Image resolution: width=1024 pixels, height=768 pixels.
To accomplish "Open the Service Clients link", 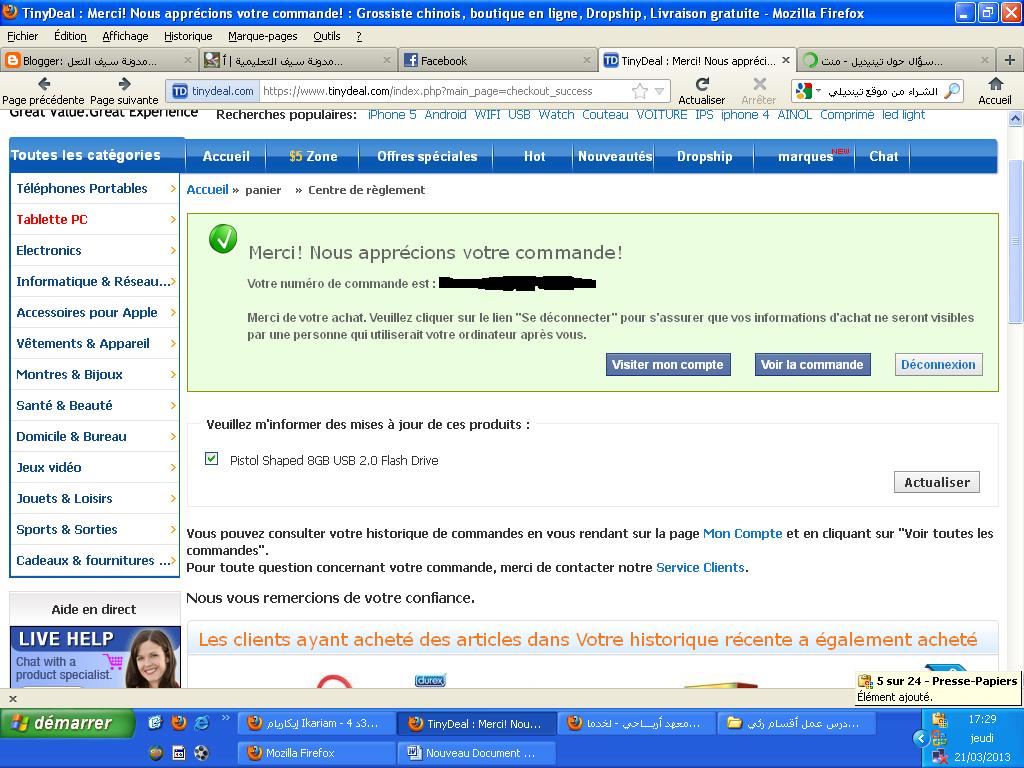I will pos(700,568).
